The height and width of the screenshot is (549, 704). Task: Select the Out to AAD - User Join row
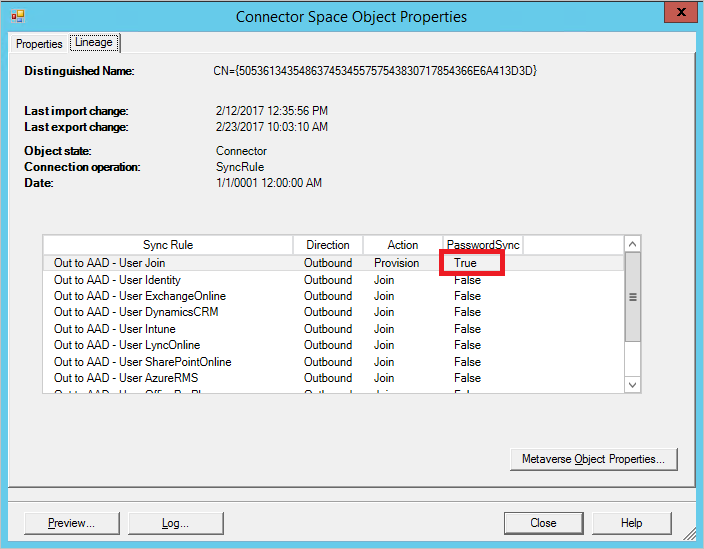click(333, 263)
